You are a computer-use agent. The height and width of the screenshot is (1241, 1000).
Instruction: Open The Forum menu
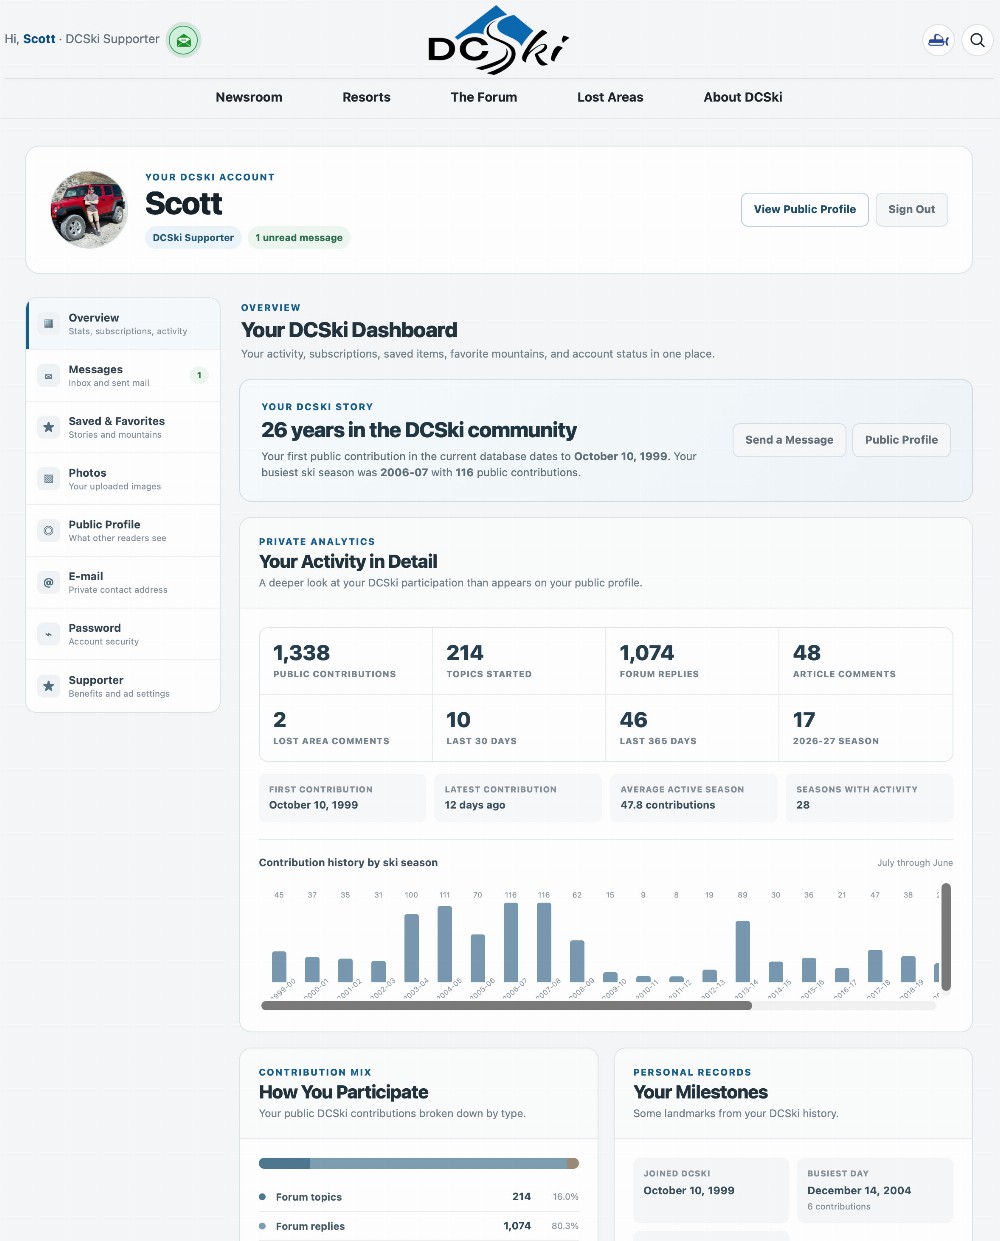[x=484, y=97]
